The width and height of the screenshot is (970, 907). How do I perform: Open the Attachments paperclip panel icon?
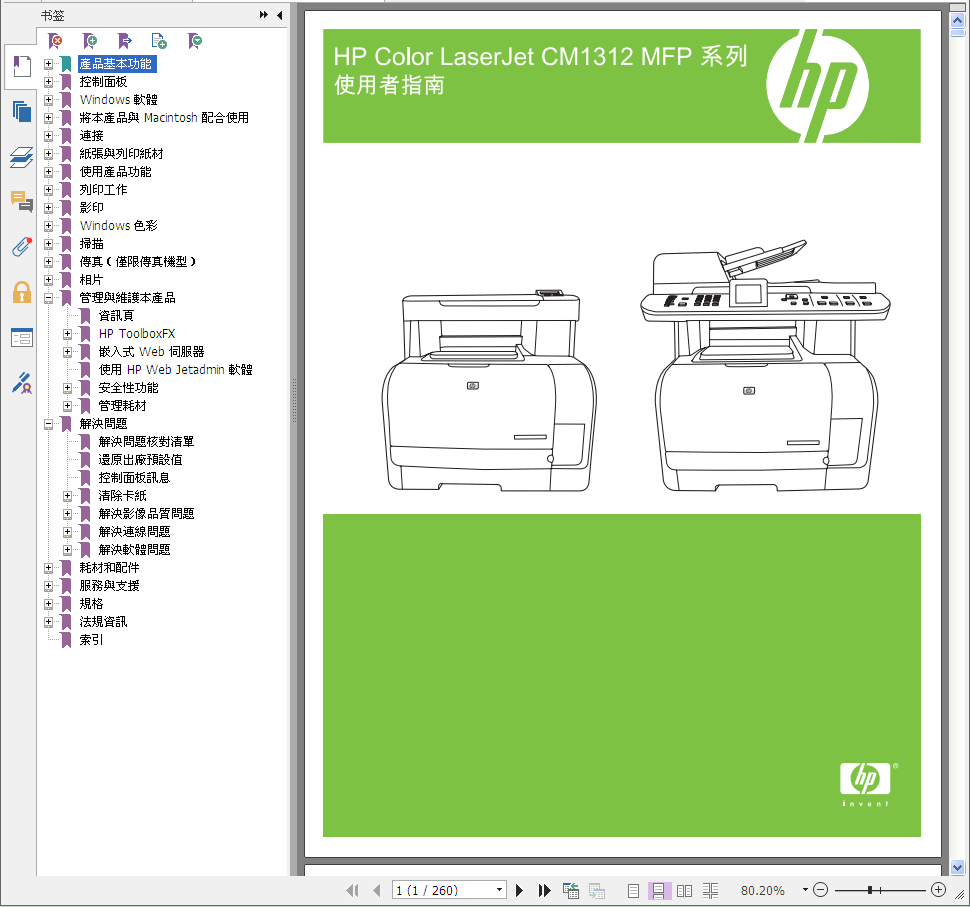[22, 246]
